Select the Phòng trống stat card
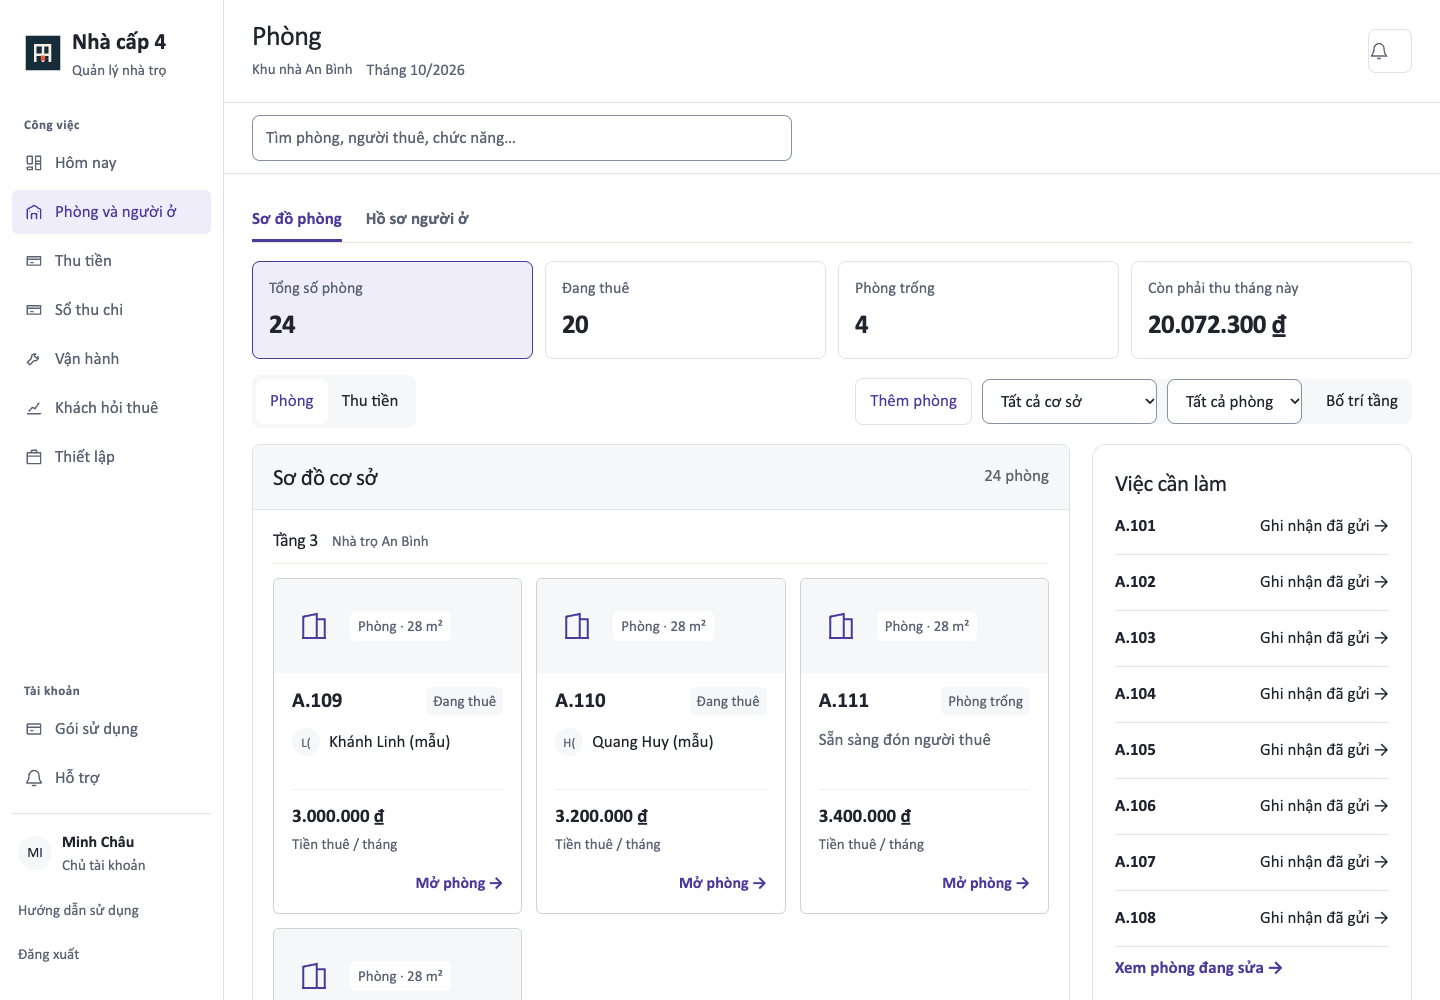The height and width of the screenshot is (1000, 1440). click(978, 310)
